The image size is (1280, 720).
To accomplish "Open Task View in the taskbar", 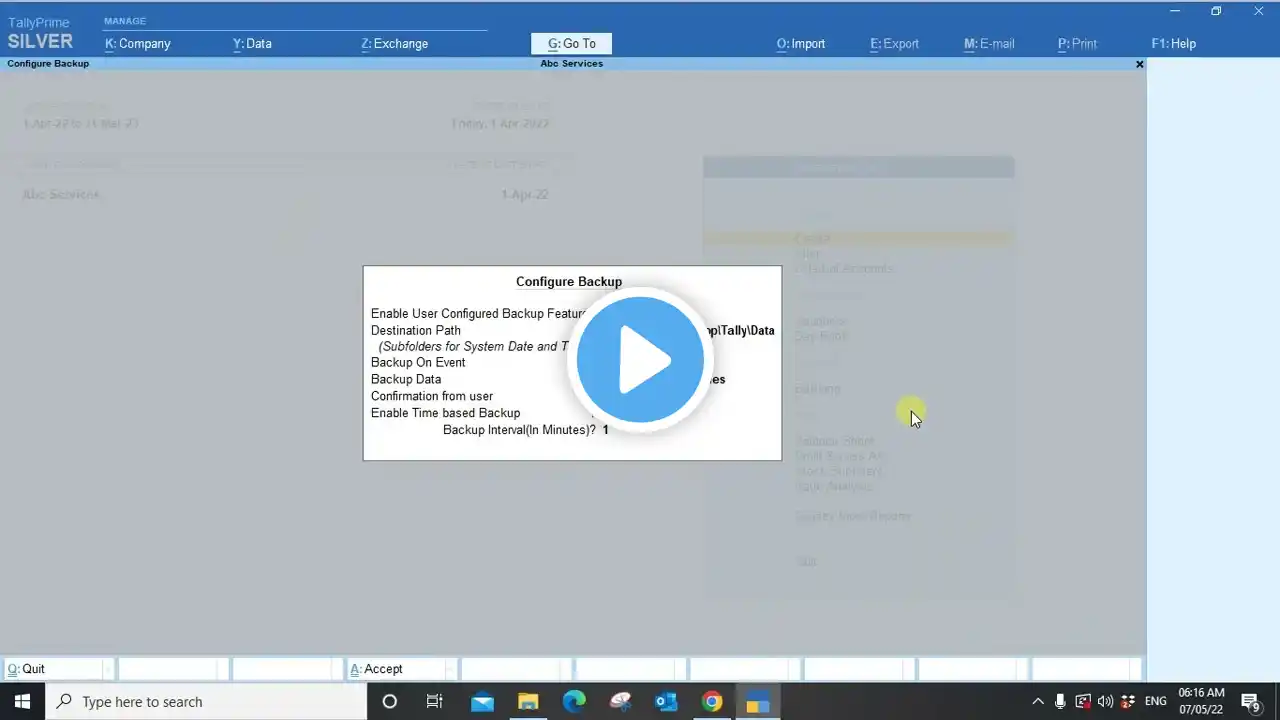I will pos(435,701).
